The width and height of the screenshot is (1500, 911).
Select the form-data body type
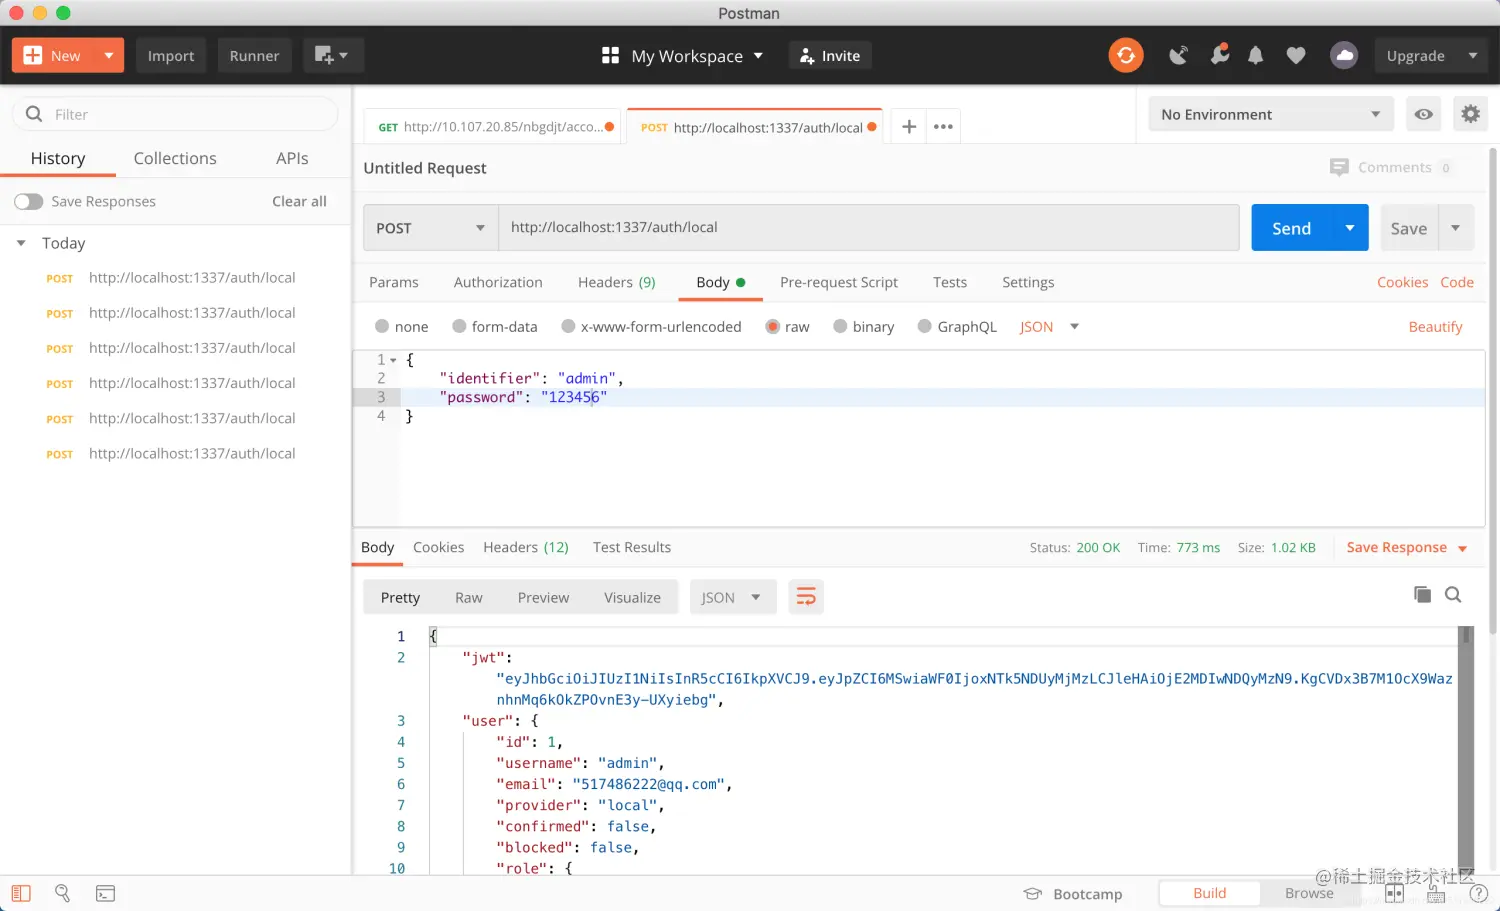coord(459,326)
